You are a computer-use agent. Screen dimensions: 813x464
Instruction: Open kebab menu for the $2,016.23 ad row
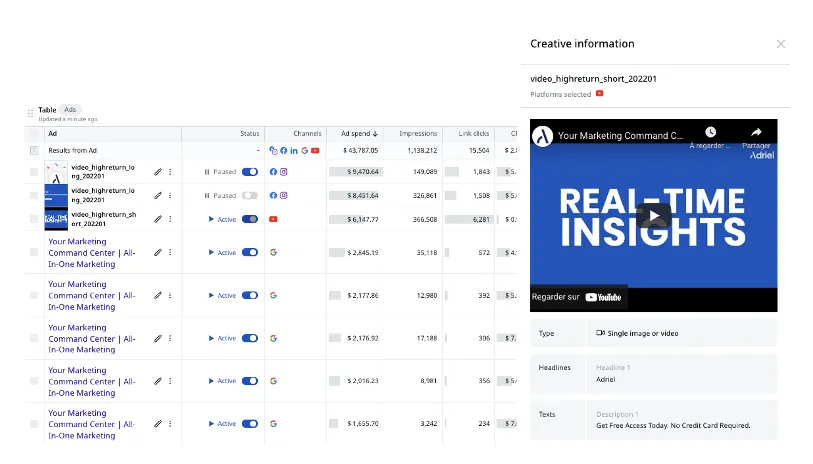(170, 381)
